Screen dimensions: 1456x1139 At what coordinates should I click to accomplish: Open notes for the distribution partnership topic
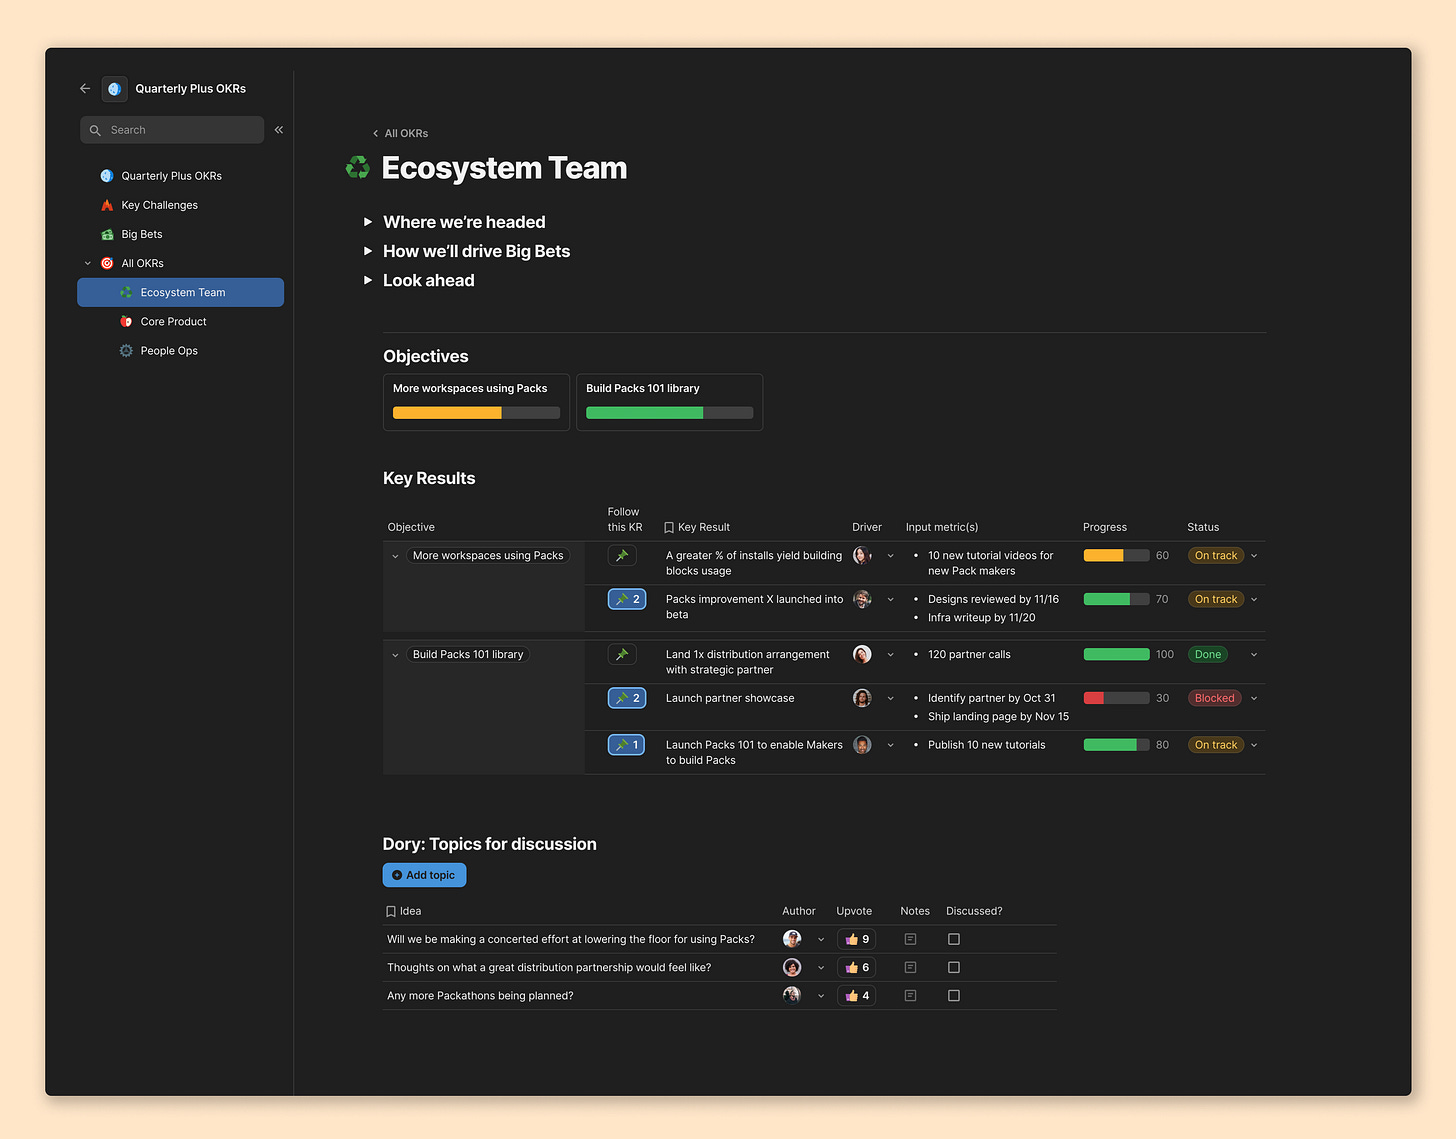tap(910, 967)
